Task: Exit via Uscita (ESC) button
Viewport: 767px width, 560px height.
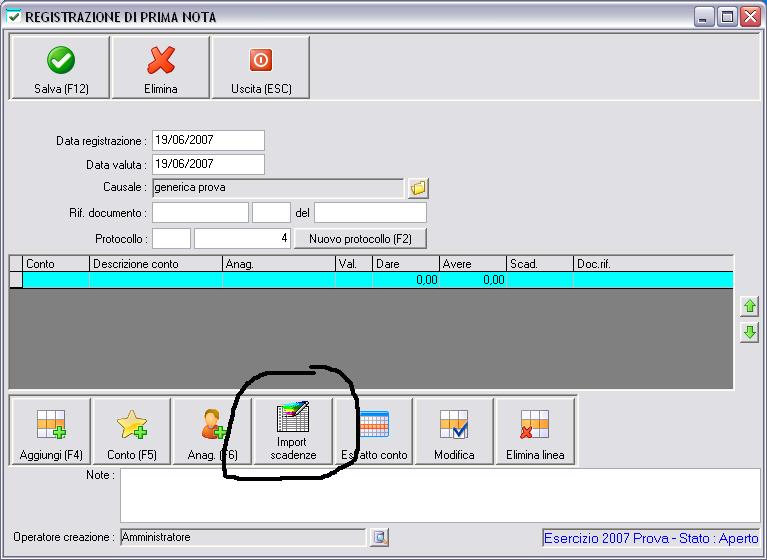Action: tap(261, 67)
